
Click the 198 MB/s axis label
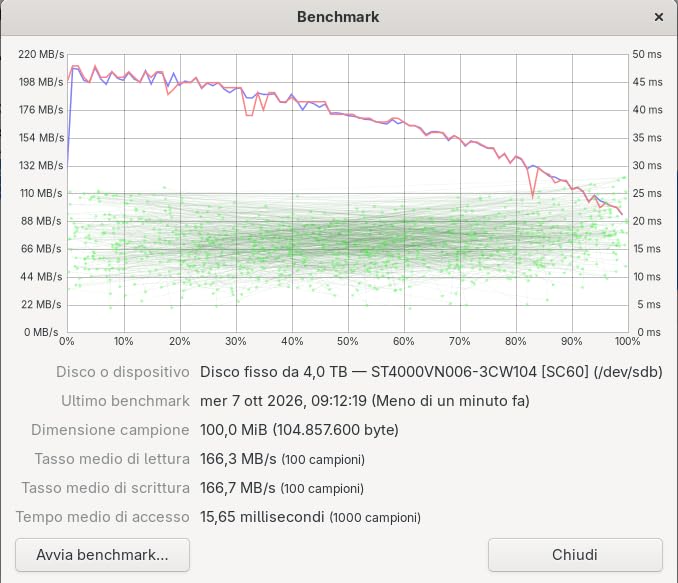click(x=41, y=82)
